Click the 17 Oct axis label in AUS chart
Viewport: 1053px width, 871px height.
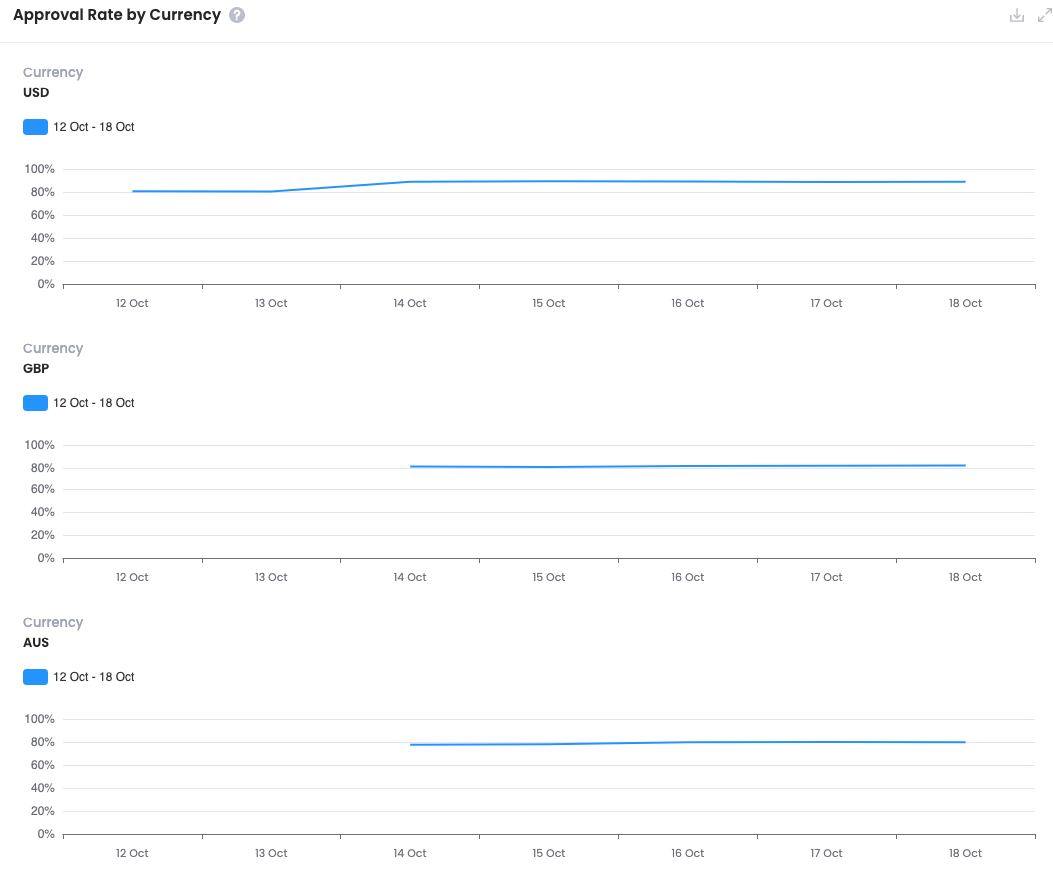826,854
